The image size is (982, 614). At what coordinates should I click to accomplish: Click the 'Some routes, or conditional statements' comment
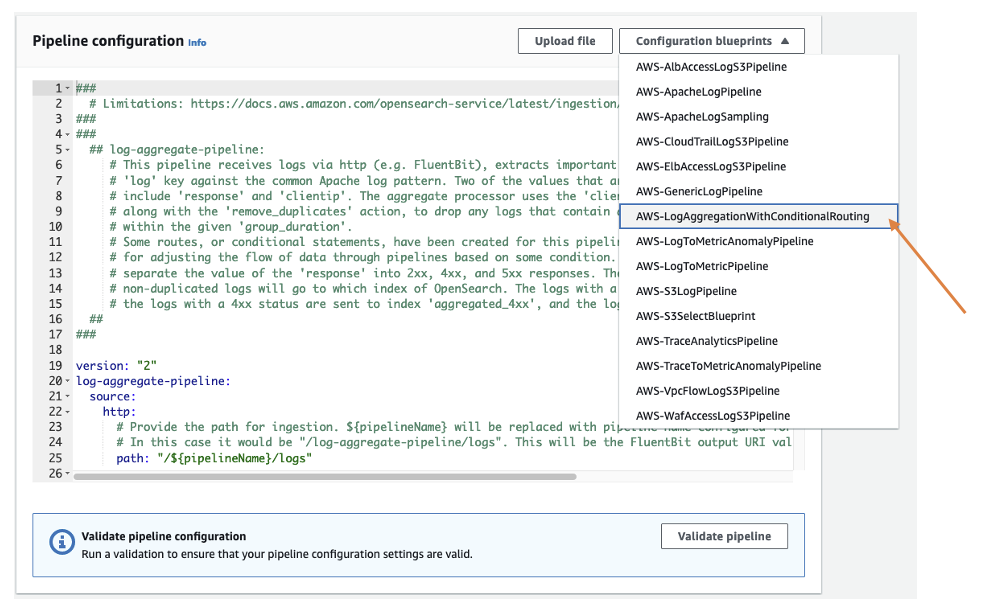click(364, 242)
